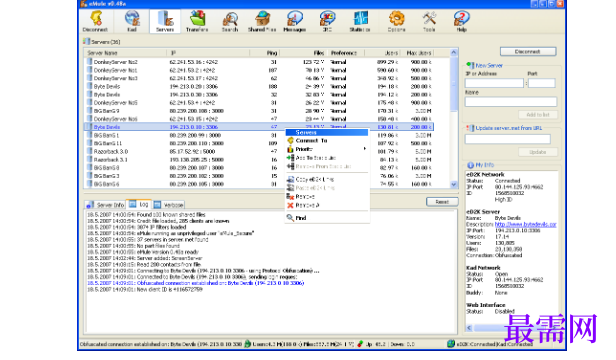
Task: Click the users icon in the status bar
Action: (x=248, y=344)
